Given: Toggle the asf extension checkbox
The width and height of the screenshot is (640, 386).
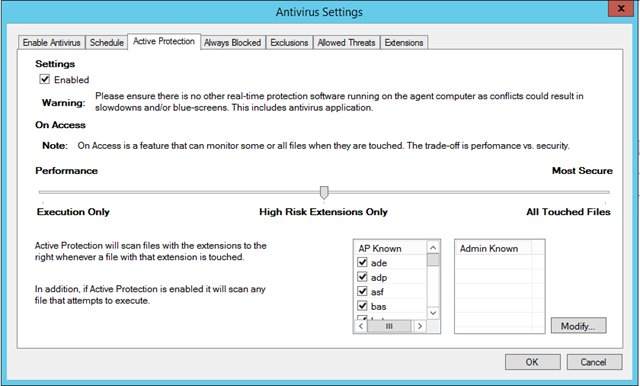Looking at the screenshot, I should (362, 291).
